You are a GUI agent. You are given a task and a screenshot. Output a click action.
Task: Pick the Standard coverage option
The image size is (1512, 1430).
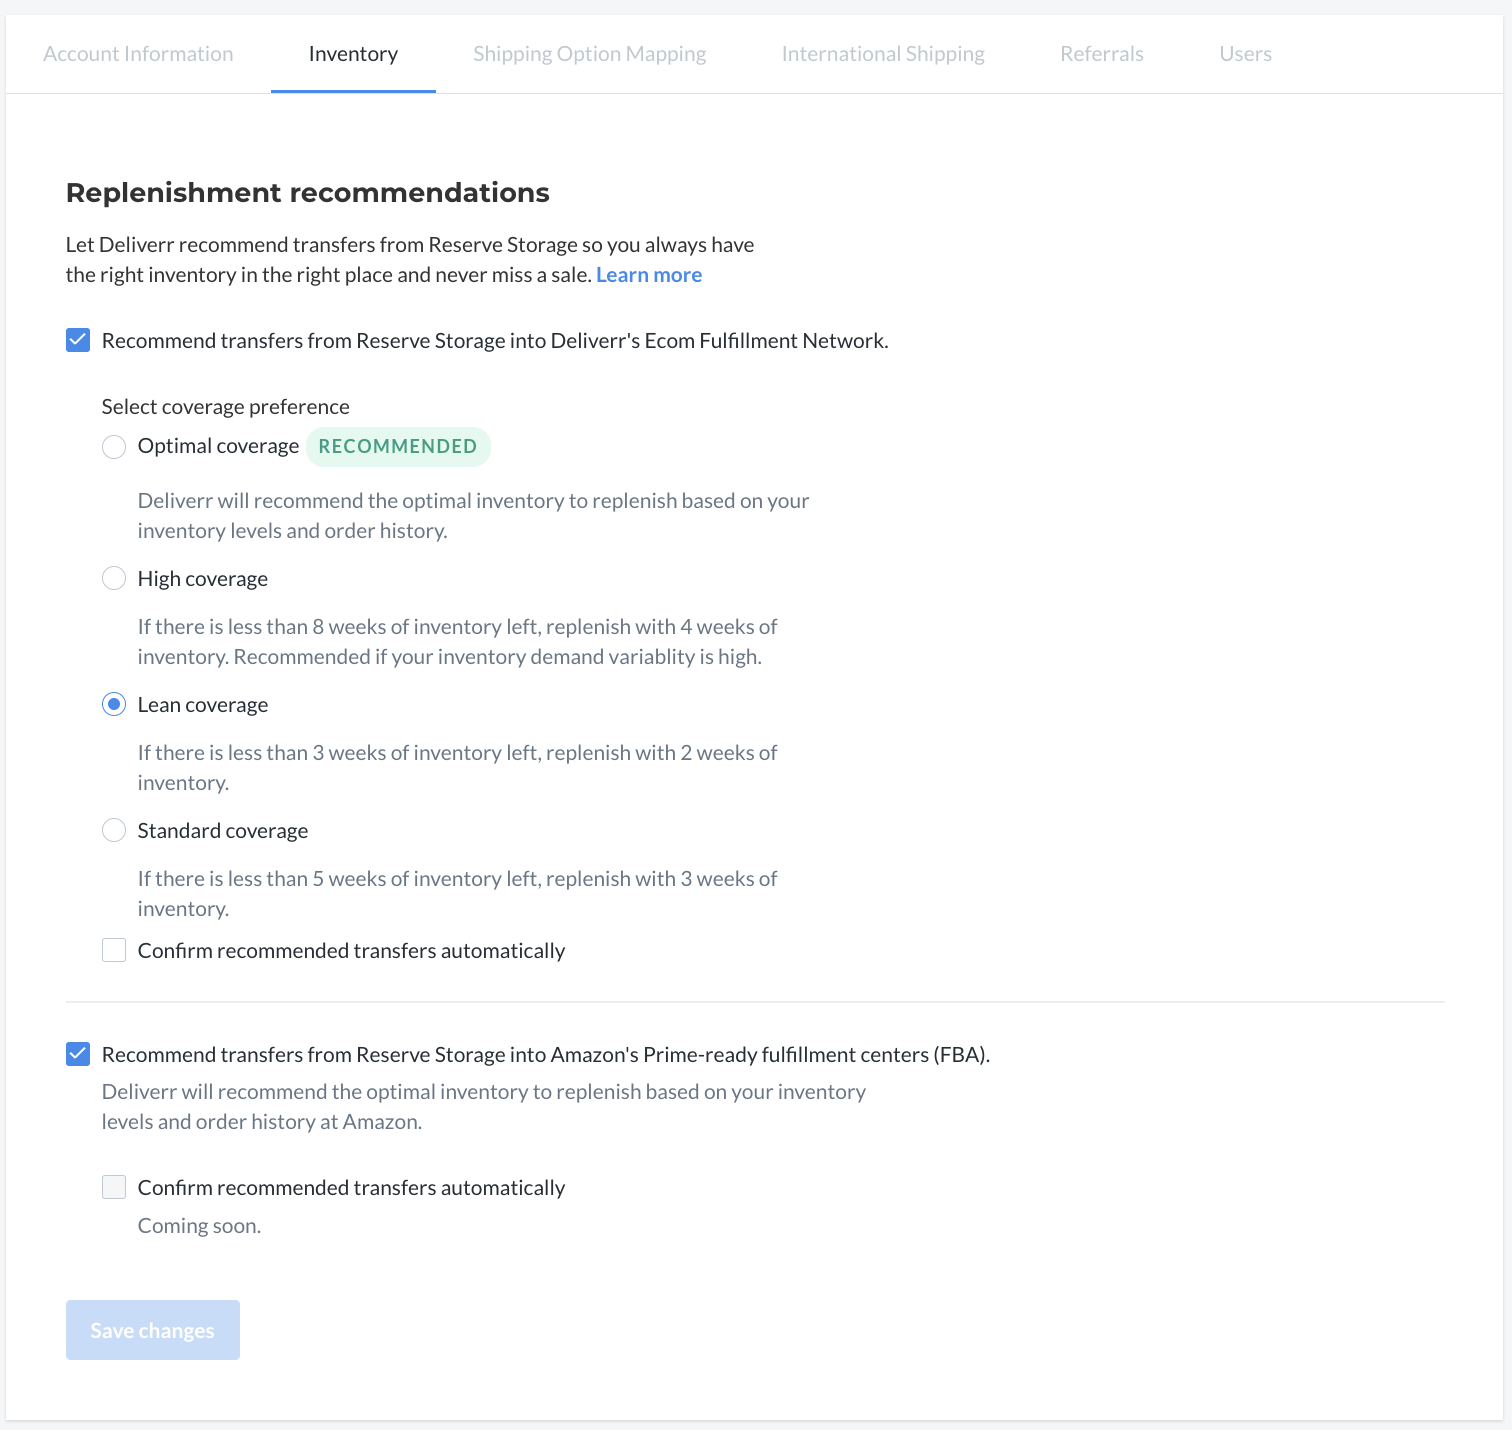point(114,830)
